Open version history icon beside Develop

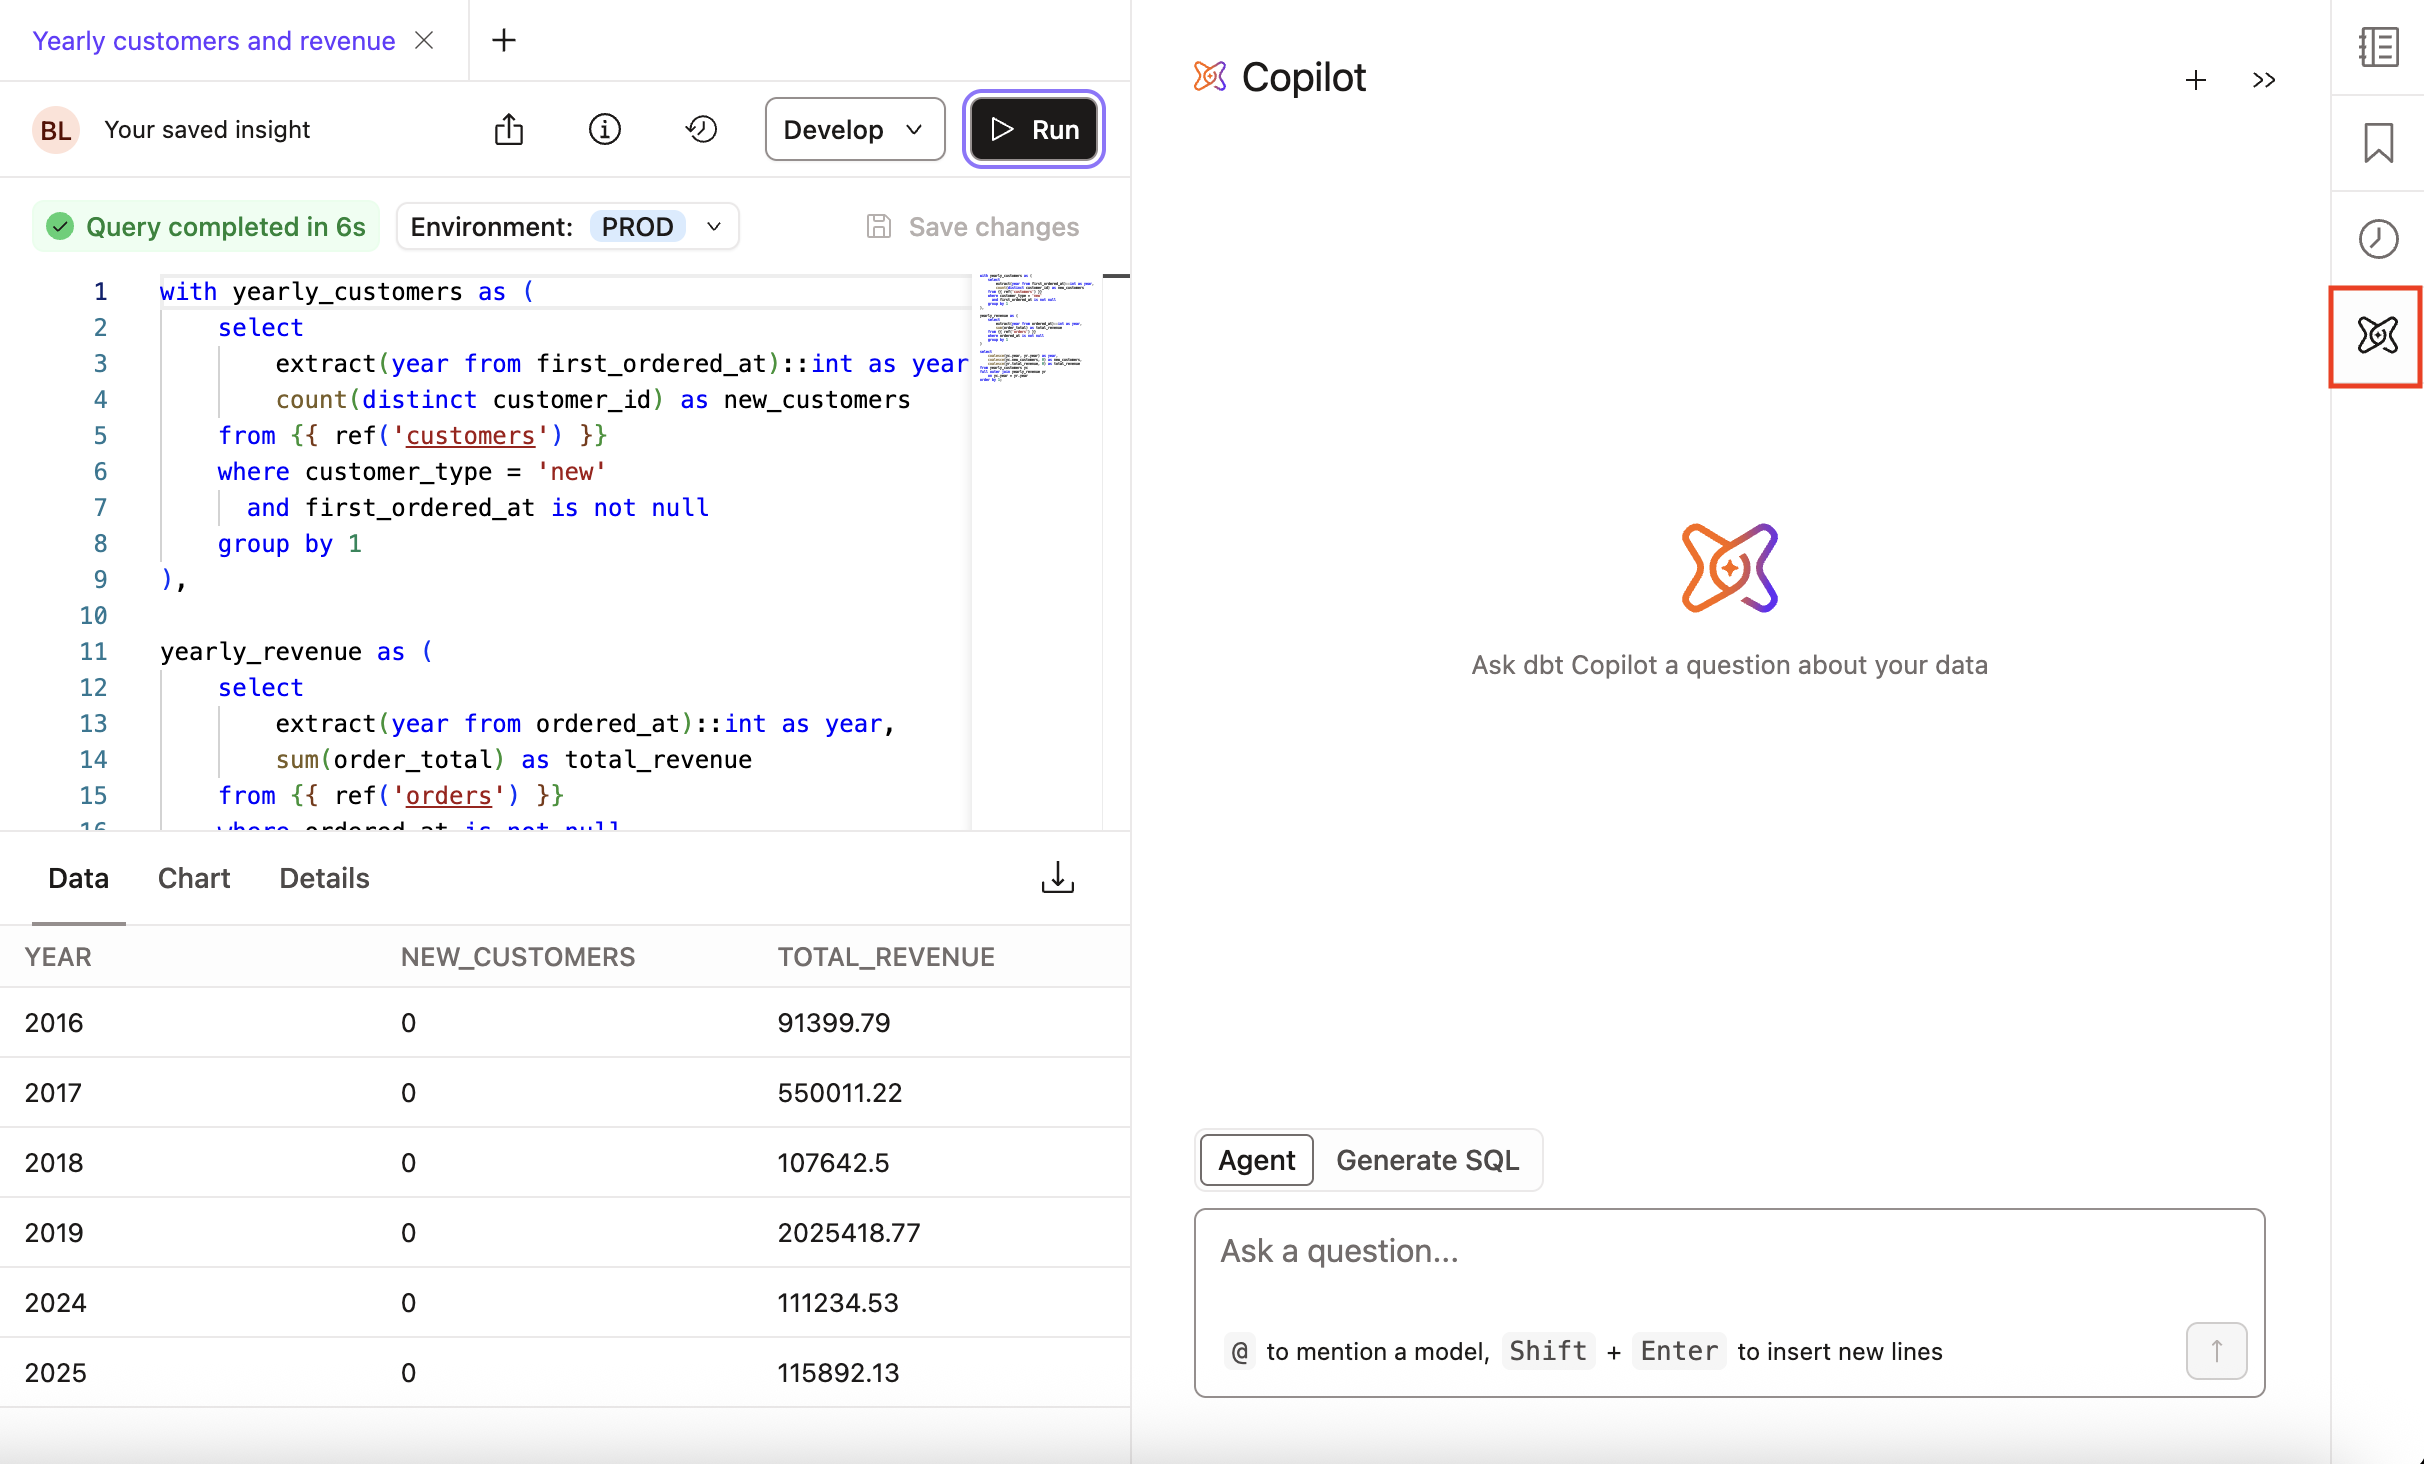click(701, 128)
